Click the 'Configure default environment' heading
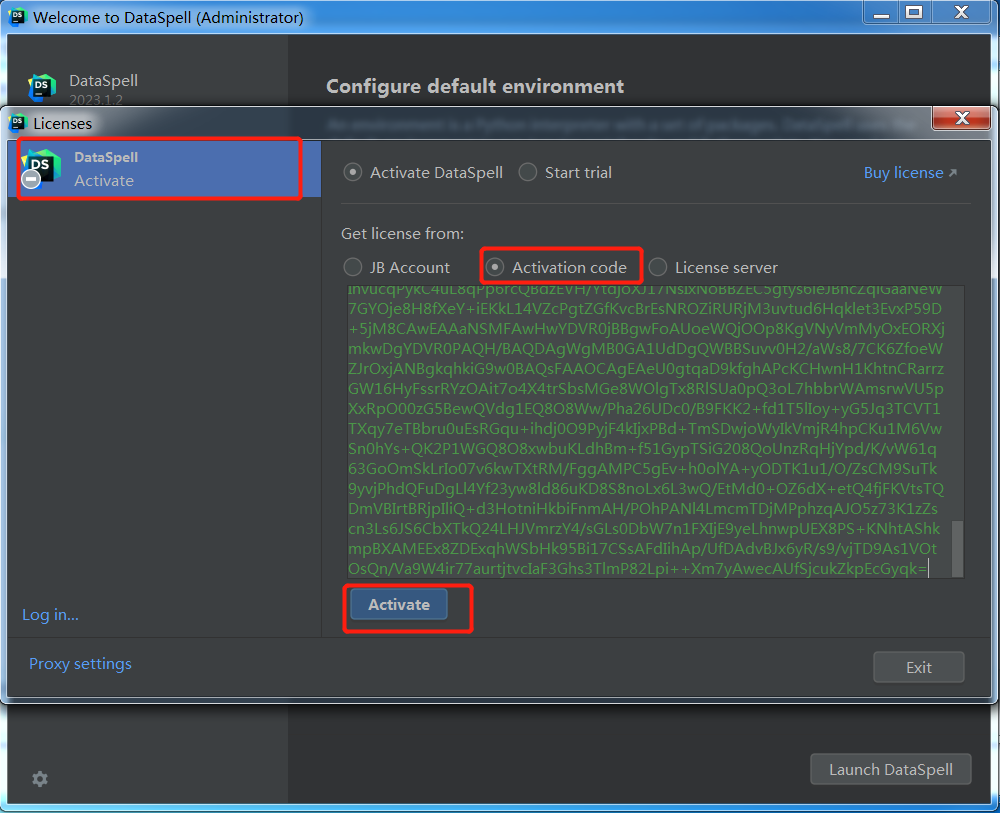Viewport: 1000px width, 813px height. (475, 86)
